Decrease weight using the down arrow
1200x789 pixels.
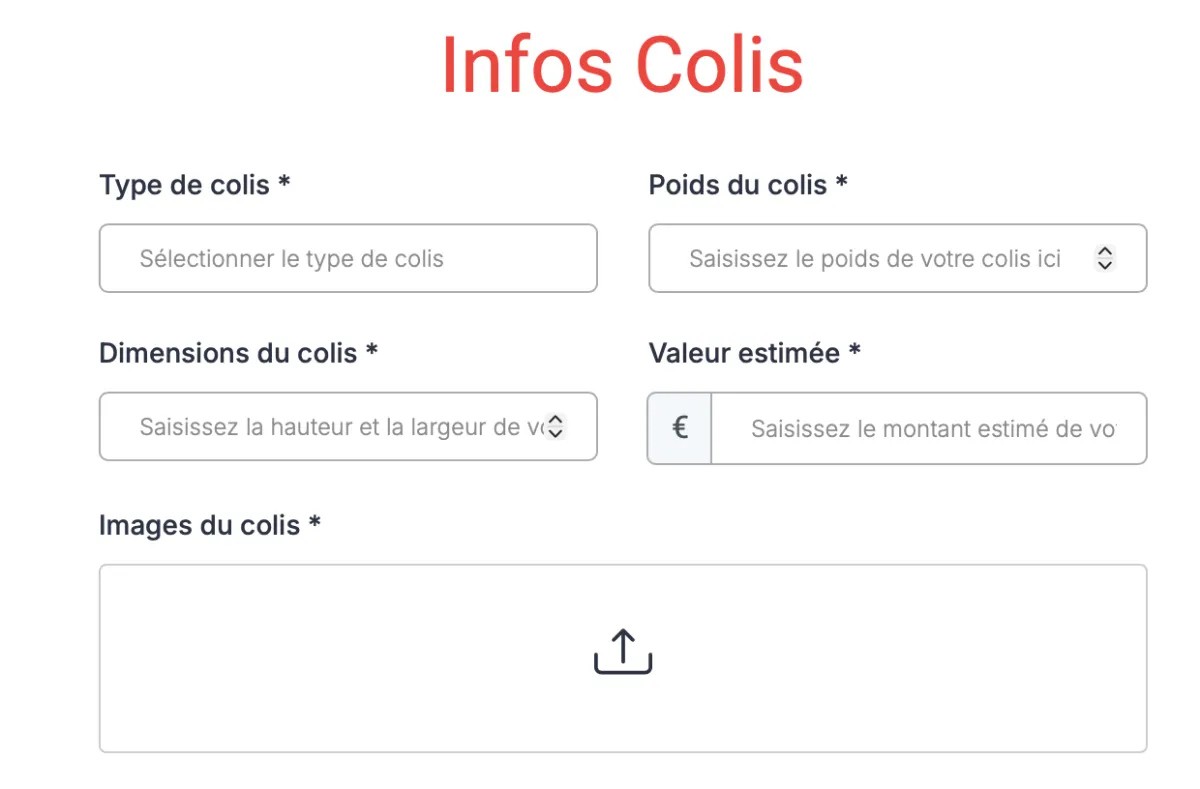[x=1105, y=265]
